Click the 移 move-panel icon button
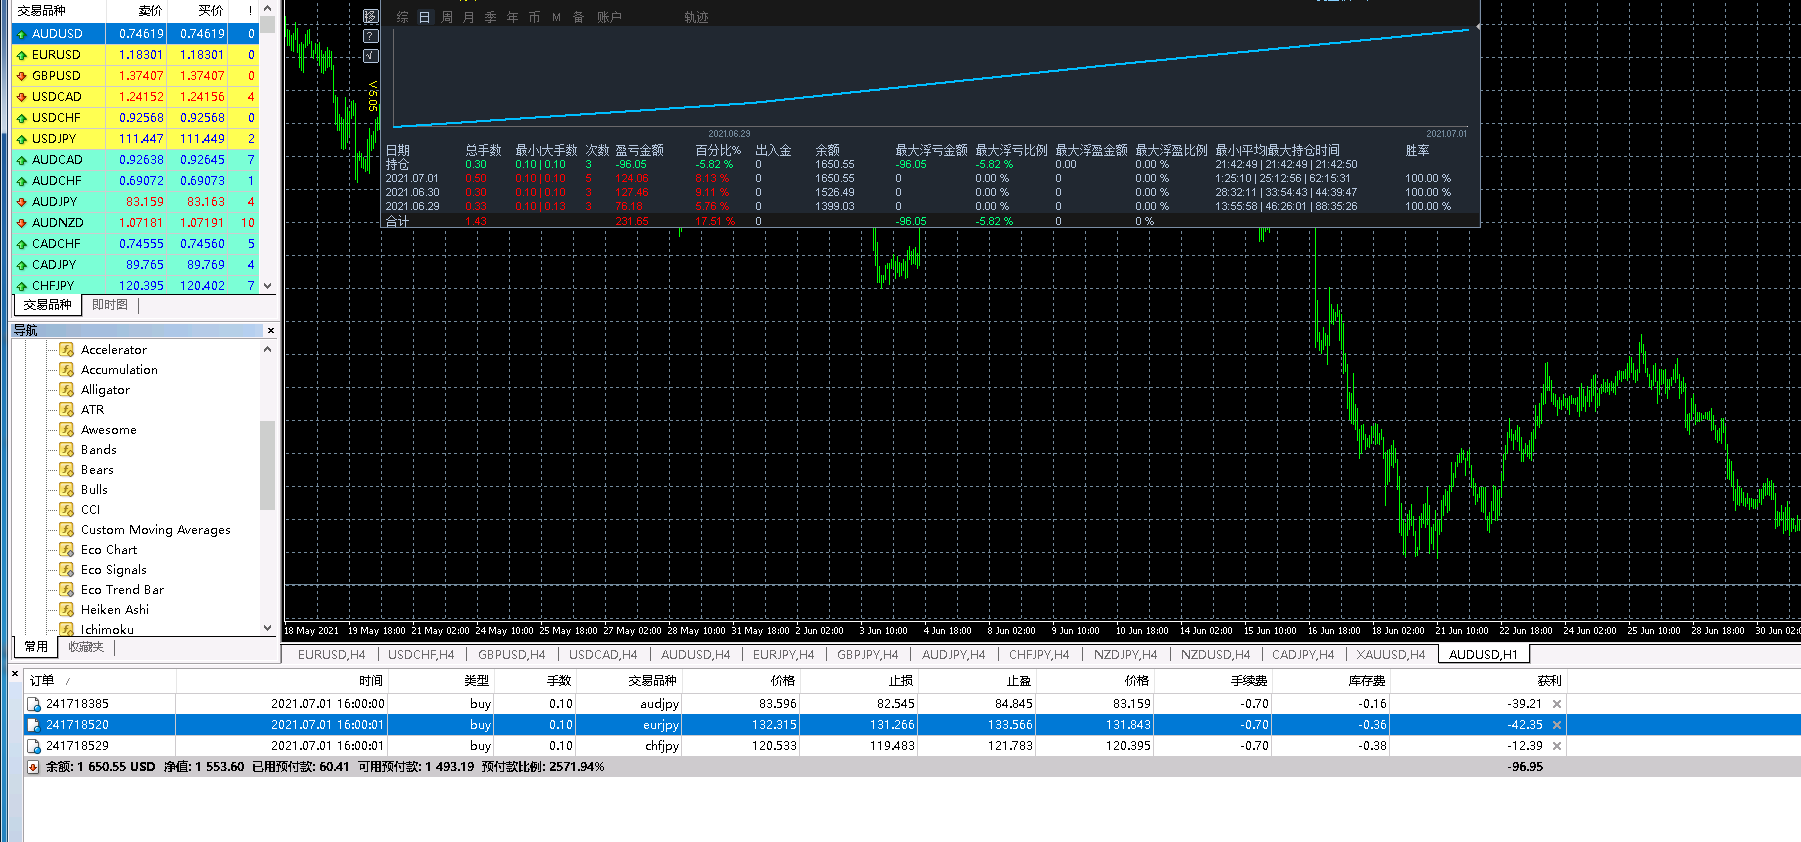 [371, 17]
